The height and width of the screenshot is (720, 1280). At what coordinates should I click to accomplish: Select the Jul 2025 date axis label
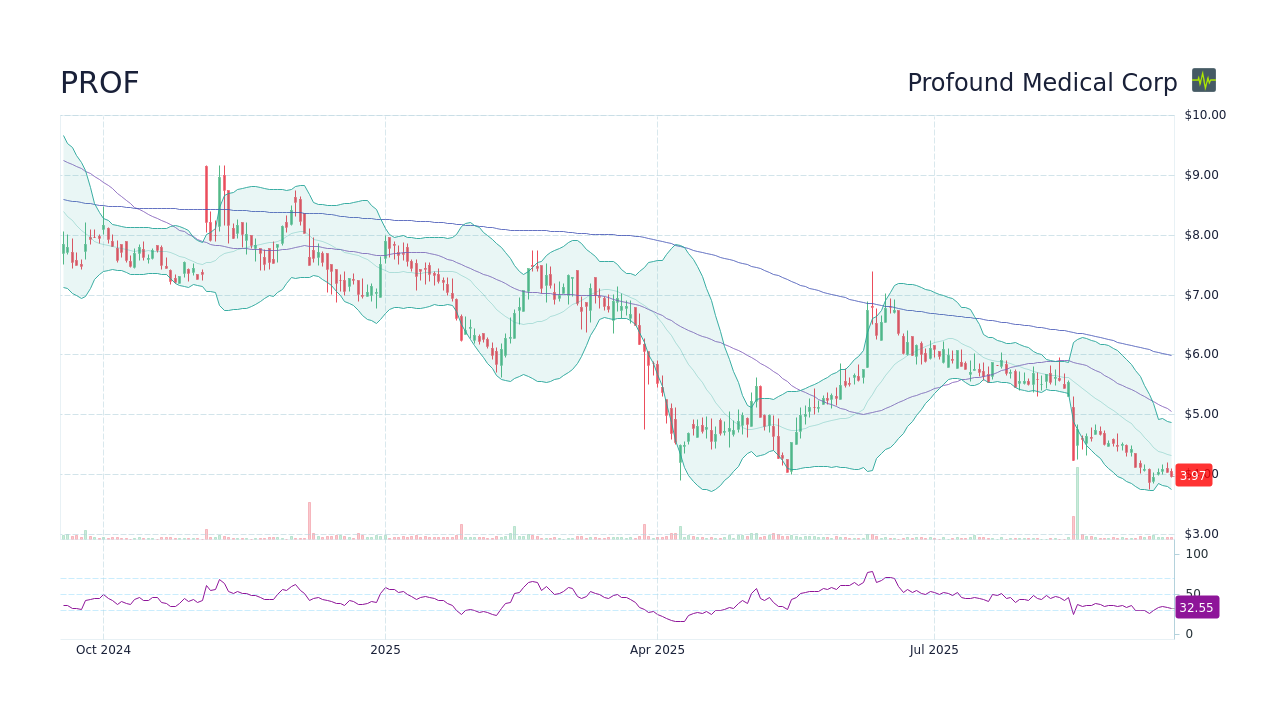point(934,650)
